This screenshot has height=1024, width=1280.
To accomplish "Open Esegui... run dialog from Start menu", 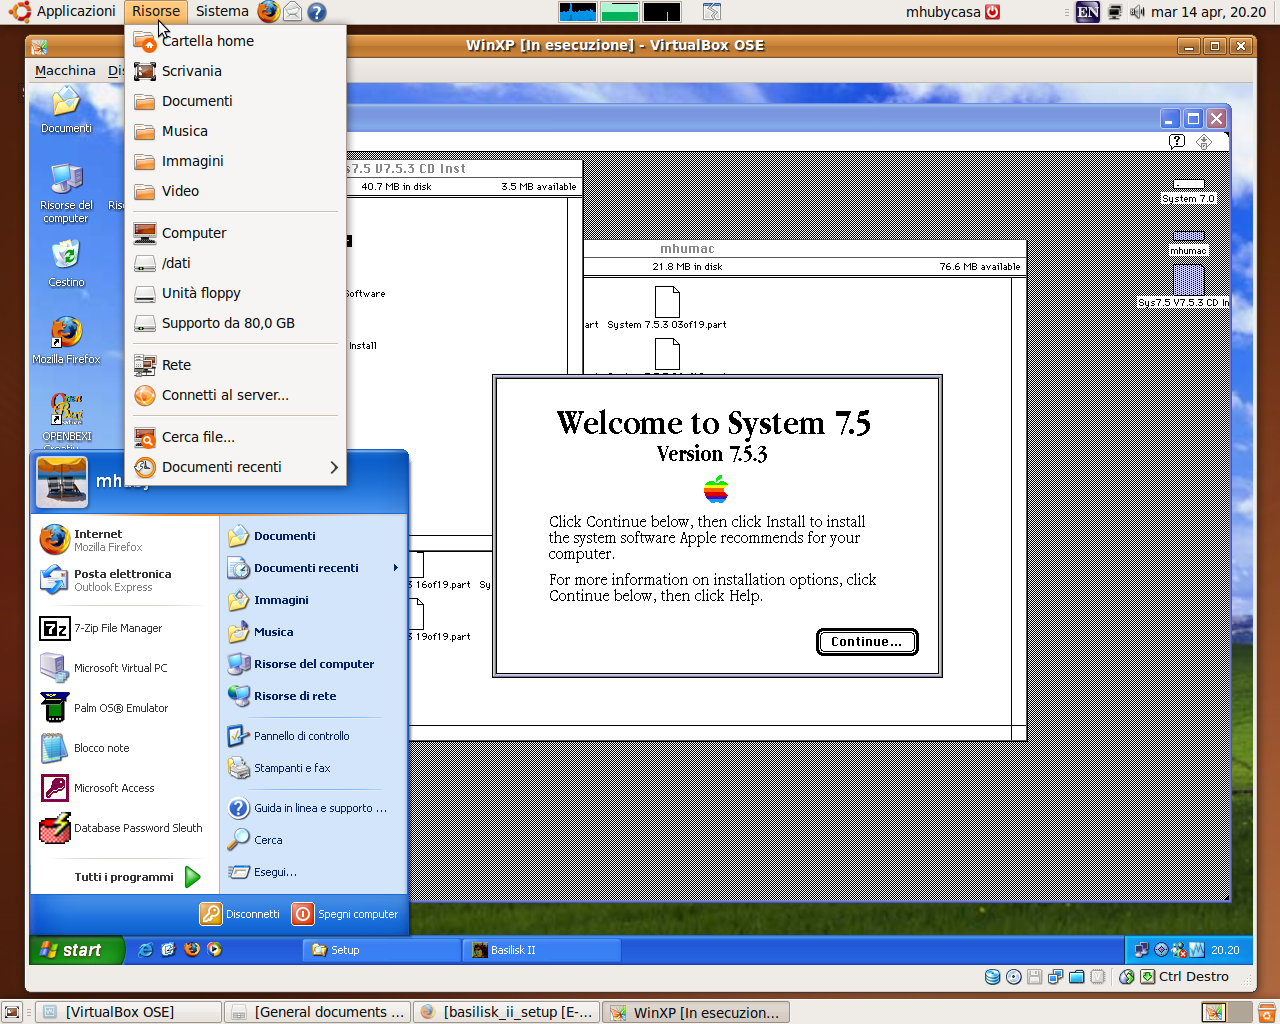I will pos(313,872).
